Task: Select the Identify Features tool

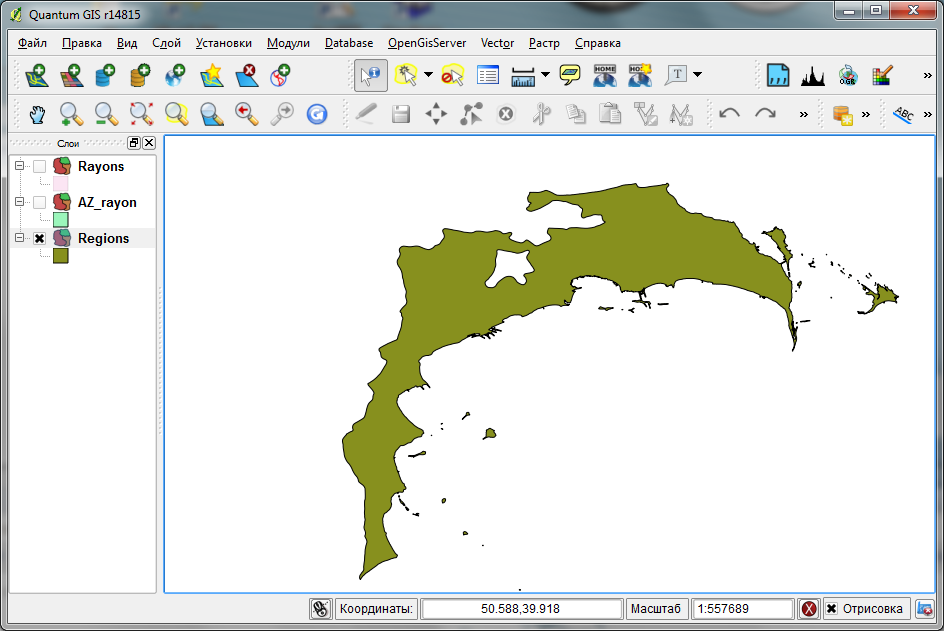Action: 371,75
